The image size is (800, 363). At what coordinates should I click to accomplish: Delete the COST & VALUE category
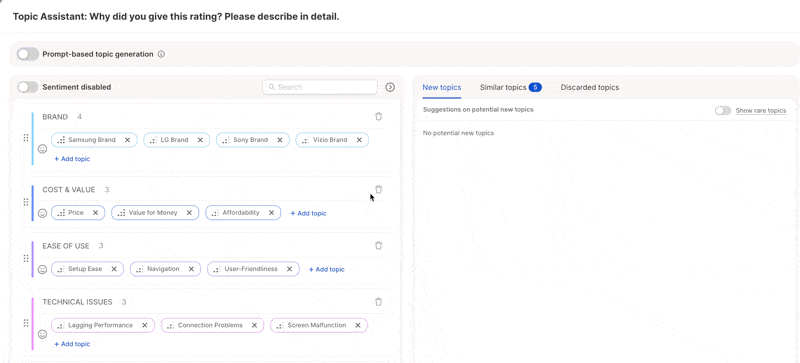pos(379,189)
